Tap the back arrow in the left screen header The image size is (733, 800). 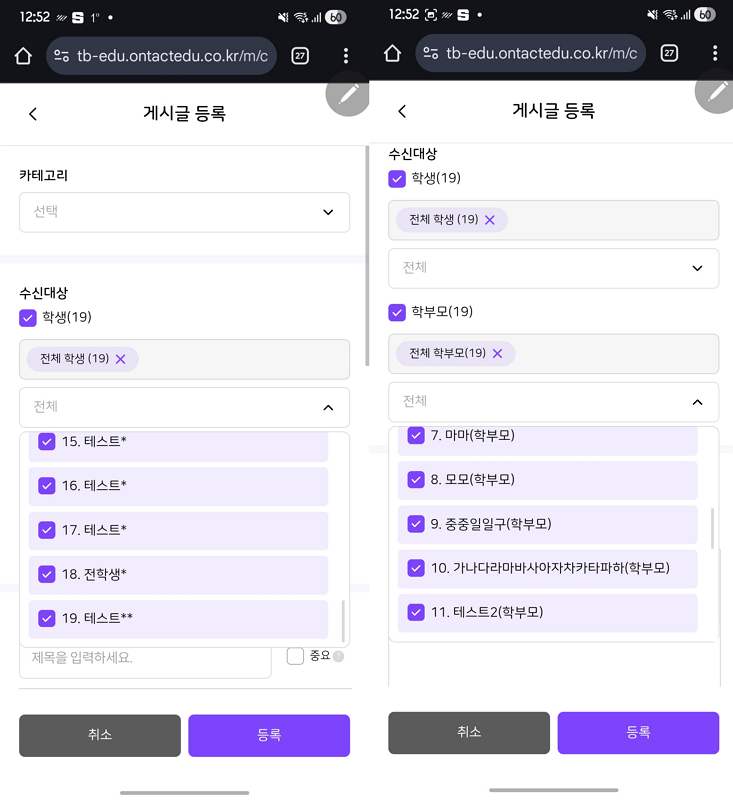[x=33, y=114]
